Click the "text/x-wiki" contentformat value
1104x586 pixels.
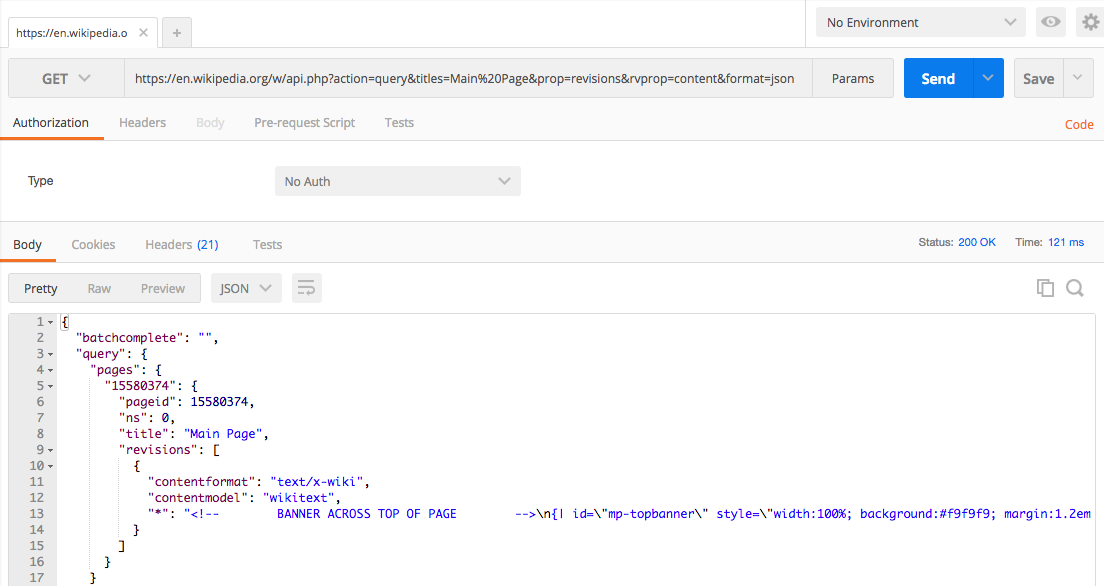click(x=317, y=482)
